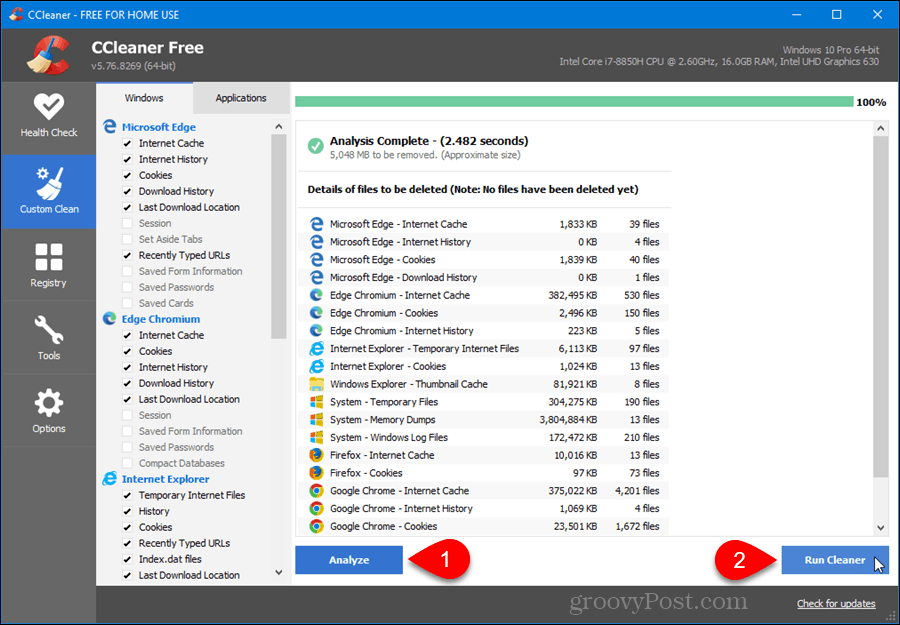
Task: Collapse the Edge Chromium group heading
Action: [x=161, y=319]
